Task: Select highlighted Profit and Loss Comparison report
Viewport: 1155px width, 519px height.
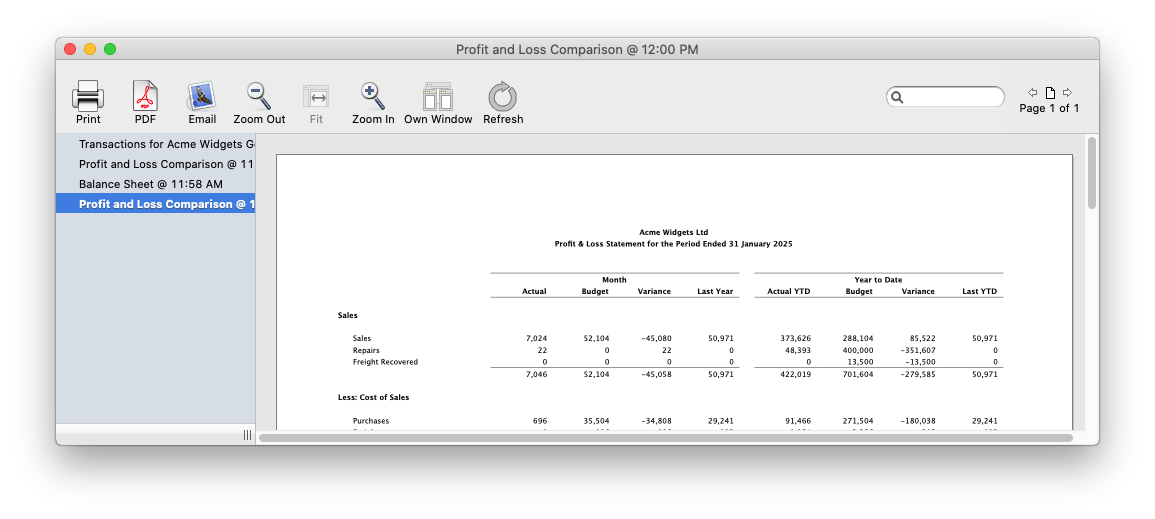Action: click(x=156, y=204)
